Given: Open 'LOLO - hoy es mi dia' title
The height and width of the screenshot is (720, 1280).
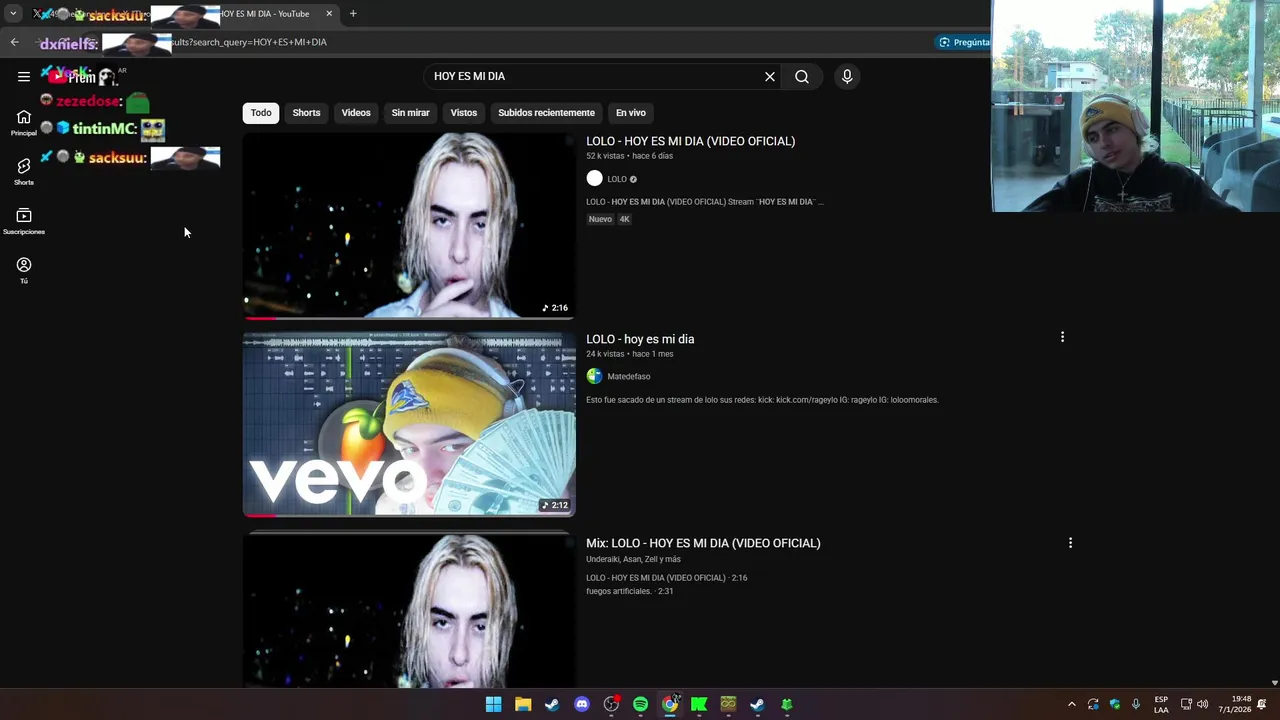Looking at the screenshot, I should 640,339.
